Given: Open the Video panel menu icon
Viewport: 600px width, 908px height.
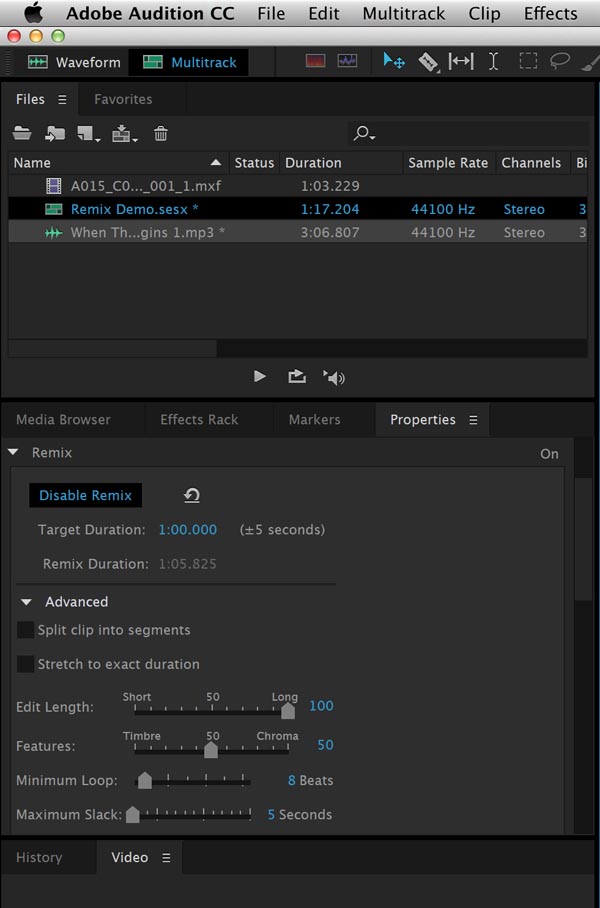Looking at the screenshot, I should [x=166, y=858].
